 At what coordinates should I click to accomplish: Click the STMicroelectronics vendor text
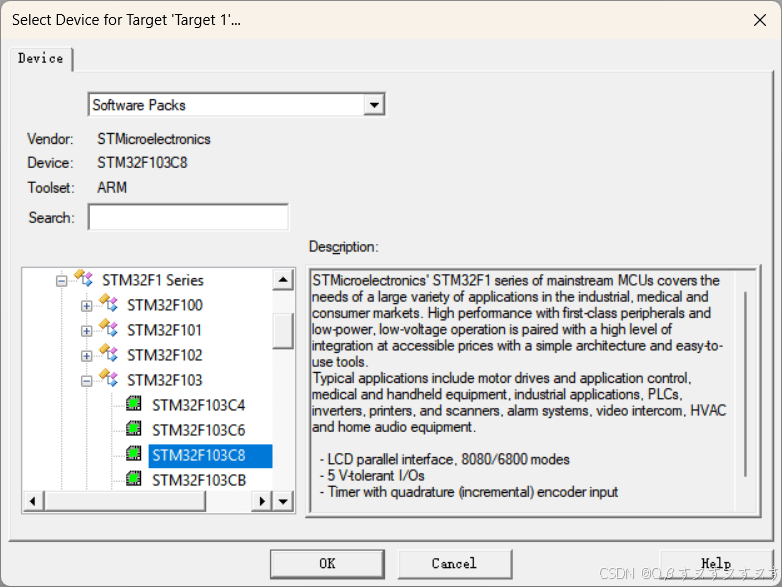[154, 139]
